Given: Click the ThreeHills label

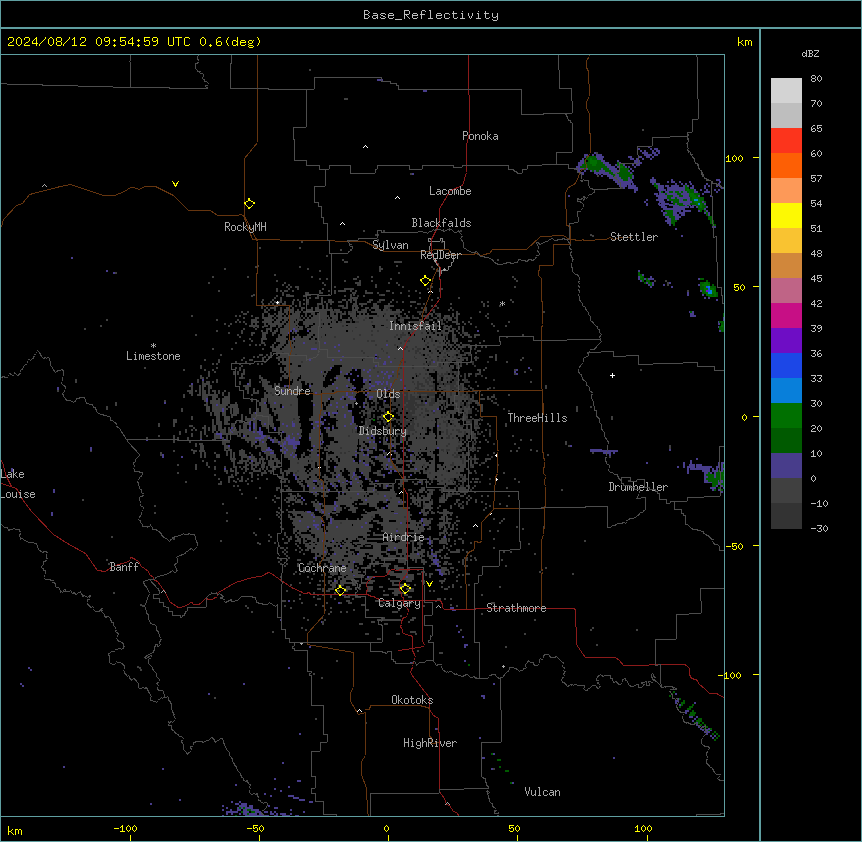Looking at the screenshot, I should (x=537, y=418).
